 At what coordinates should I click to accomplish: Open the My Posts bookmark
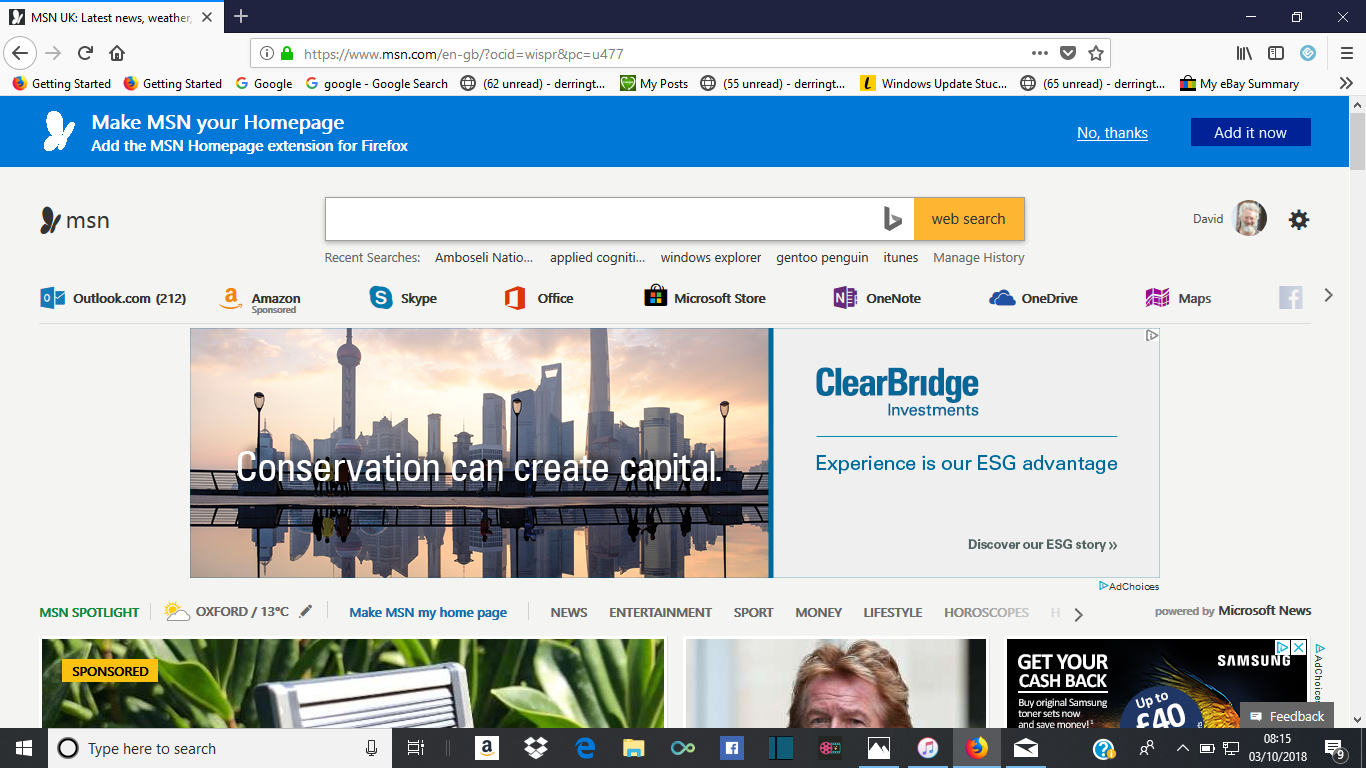pyautogui.click(x=654, y=83)
